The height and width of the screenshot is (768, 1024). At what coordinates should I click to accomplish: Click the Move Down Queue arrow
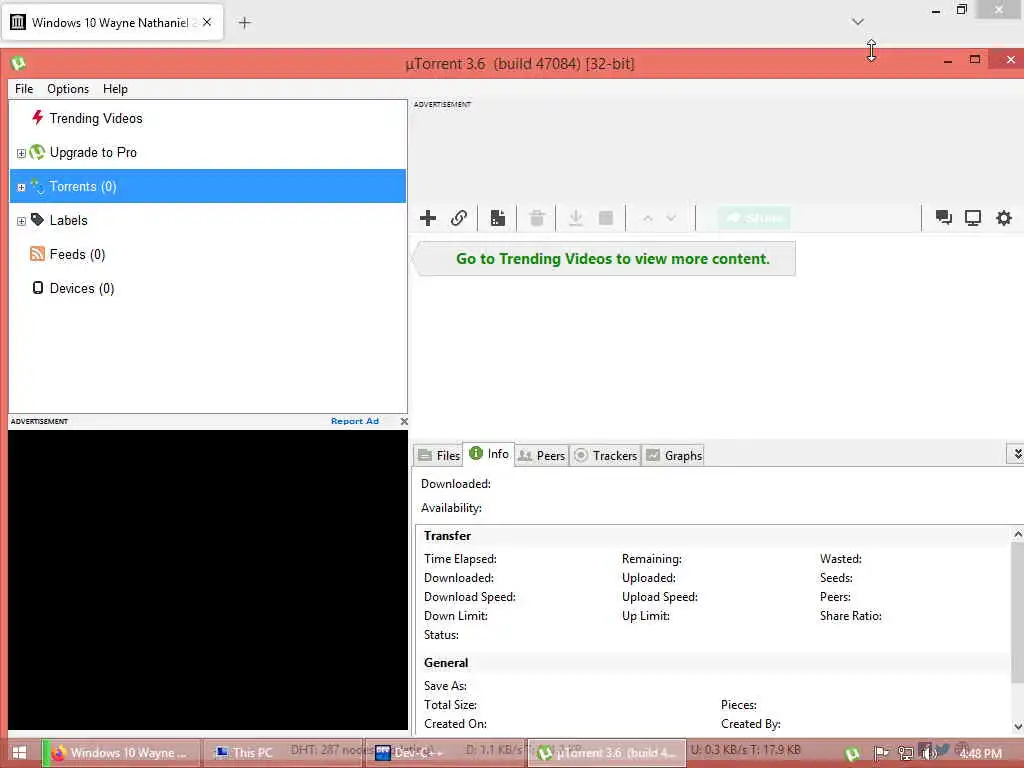(x=671, y=218)
